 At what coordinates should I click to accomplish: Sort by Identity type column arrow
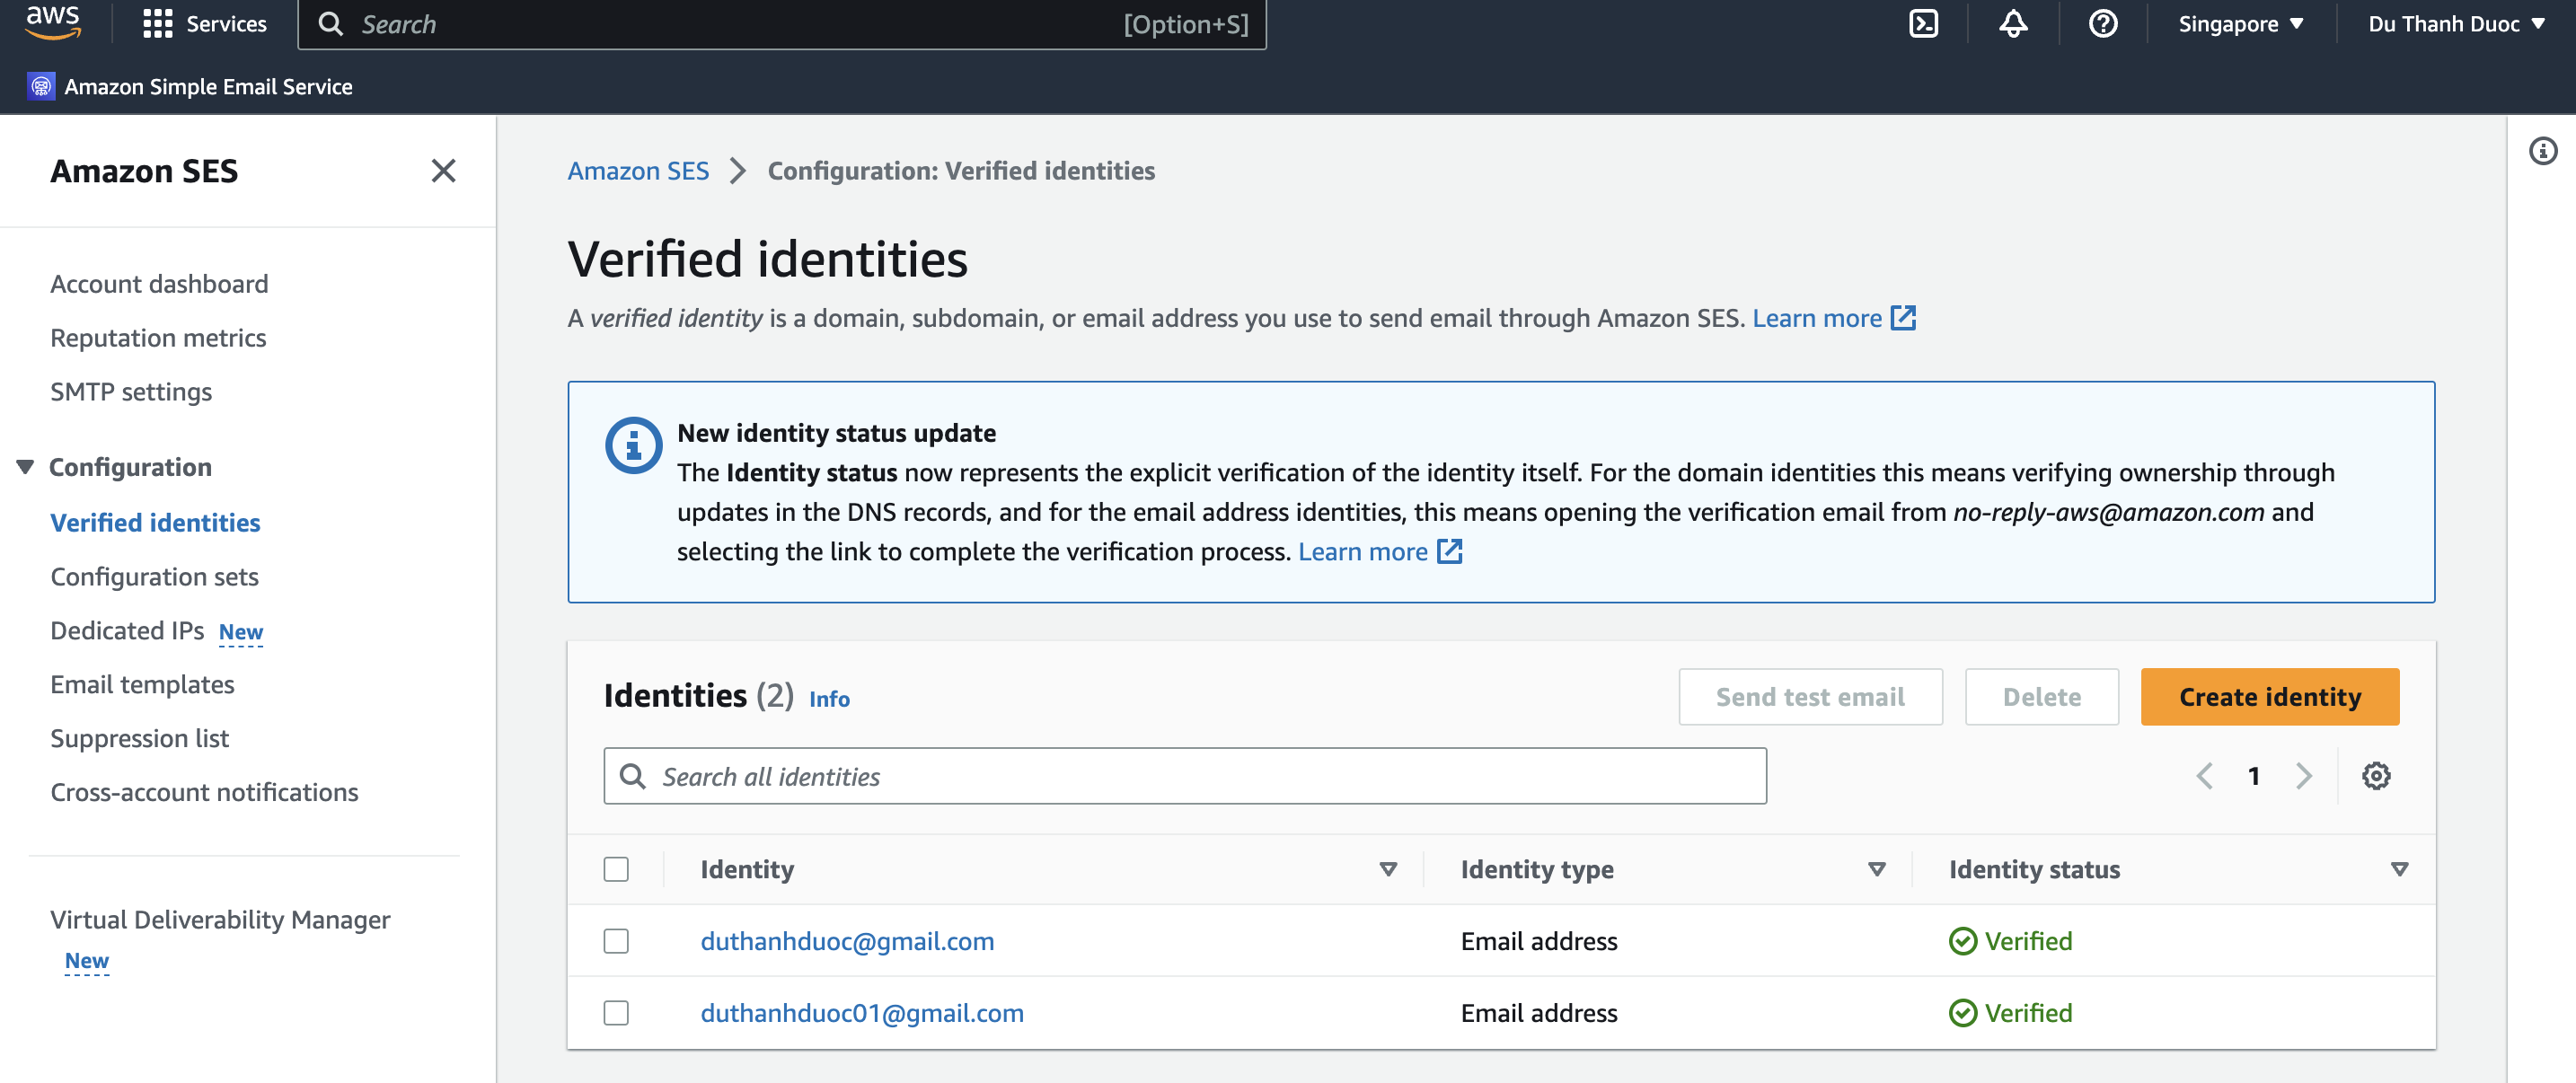(1877, 869)
